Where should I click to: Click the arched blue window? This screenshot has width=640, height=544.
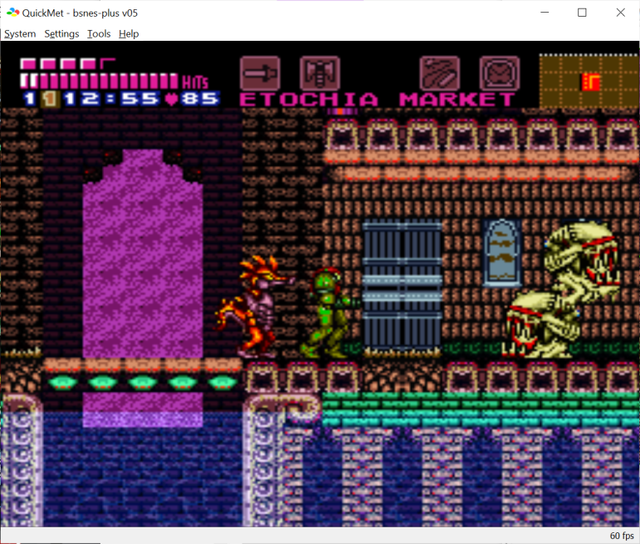(x=502, y=253)
